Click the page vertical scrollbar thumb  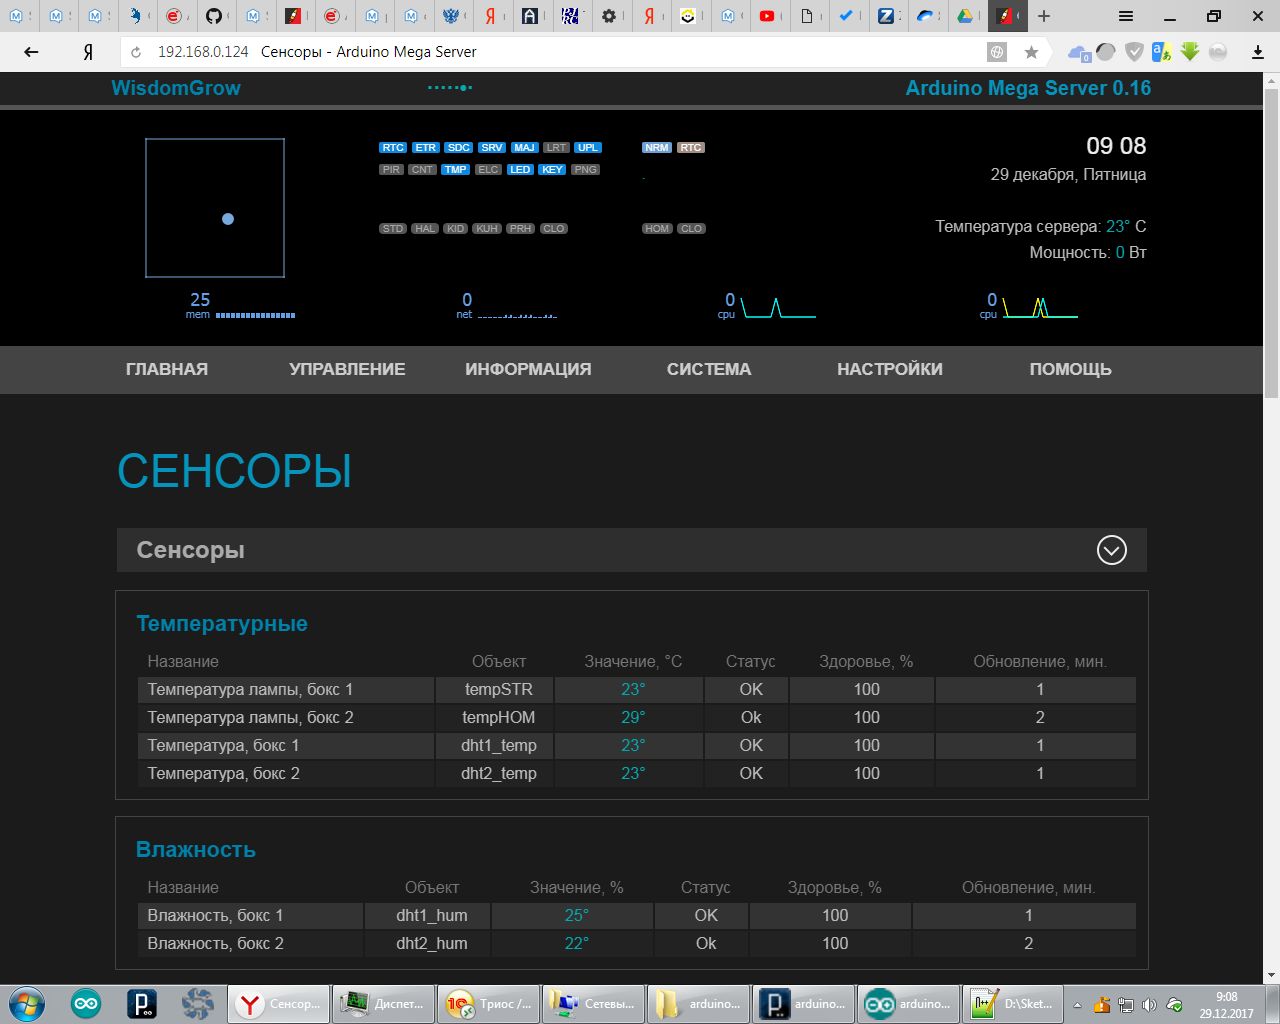pyautogui.click(x=1271, y=240)
